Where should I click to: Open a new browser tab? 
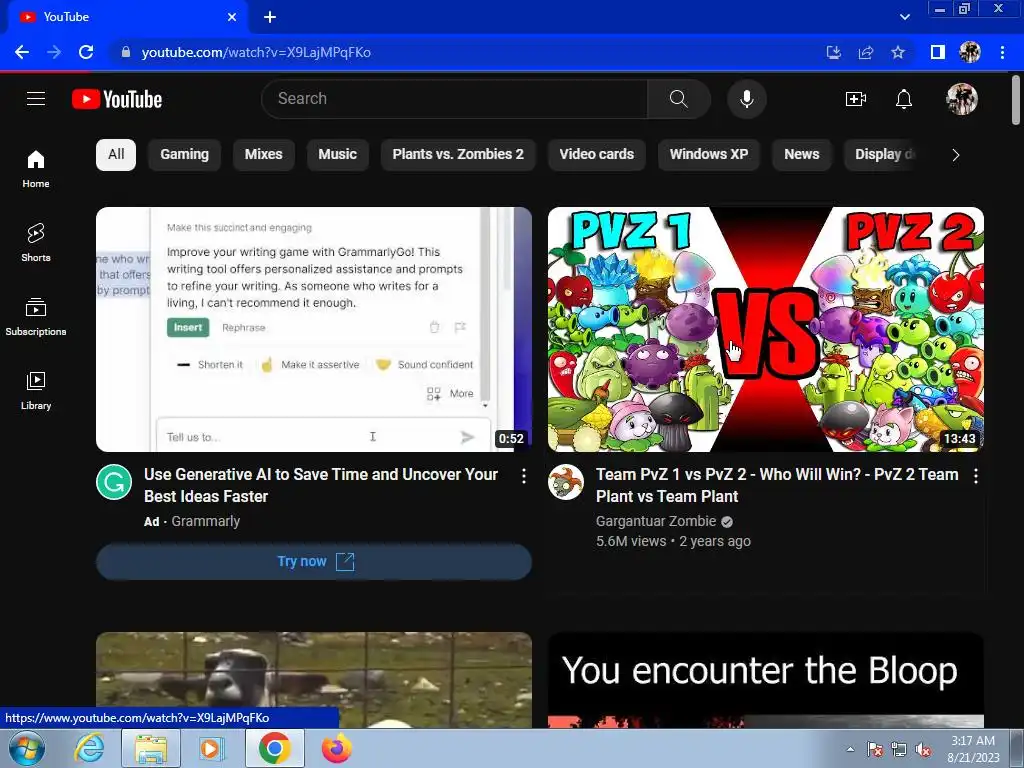(270, 17)
